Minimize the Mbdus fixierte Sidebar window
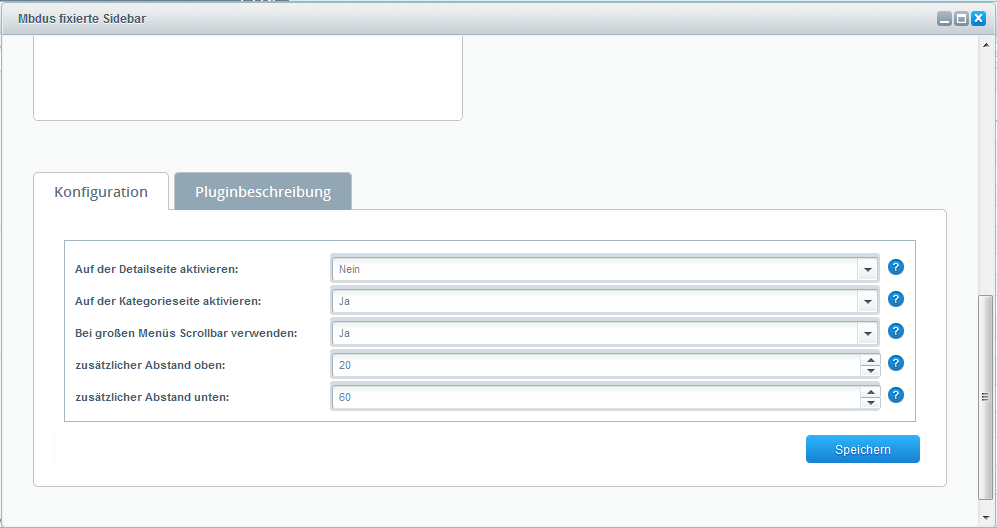 [x=944, y=18]
